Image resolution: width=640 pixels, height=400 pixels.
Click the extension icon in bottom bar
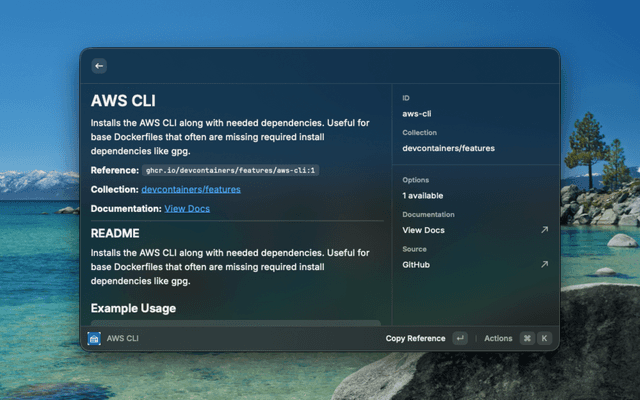tap(94, 339)
